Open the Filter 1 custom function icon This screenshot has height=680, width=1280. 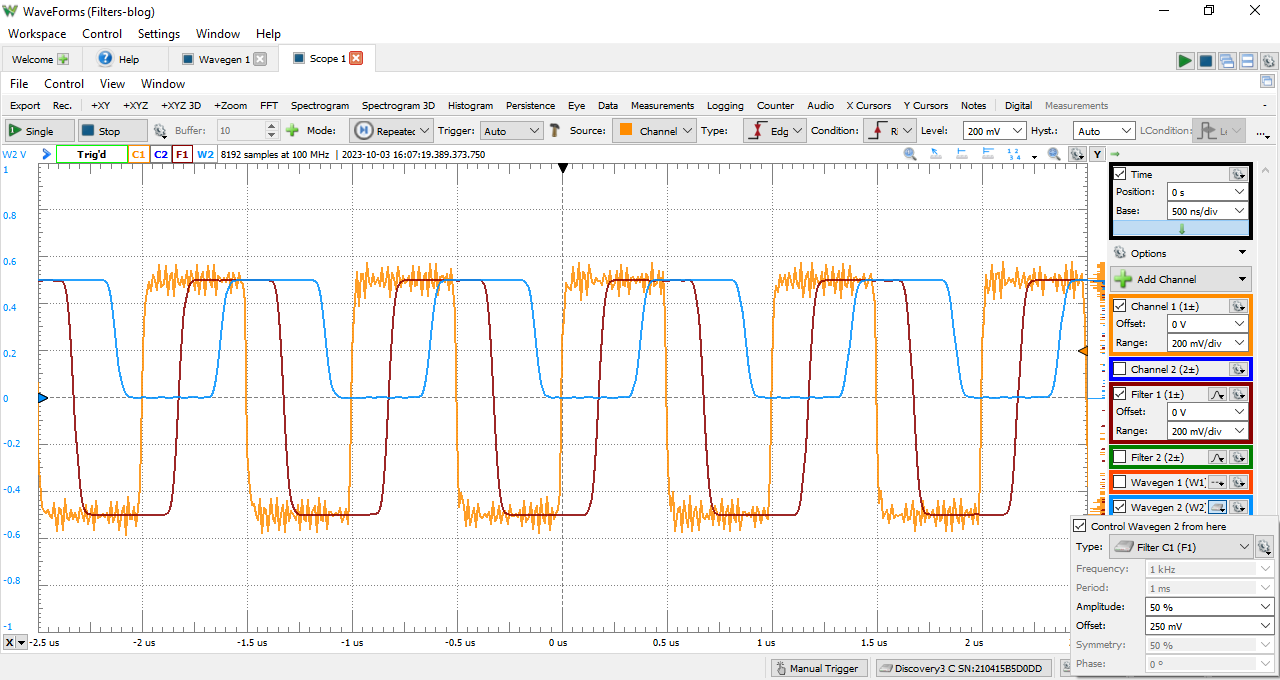click(x=1219, y=393)
